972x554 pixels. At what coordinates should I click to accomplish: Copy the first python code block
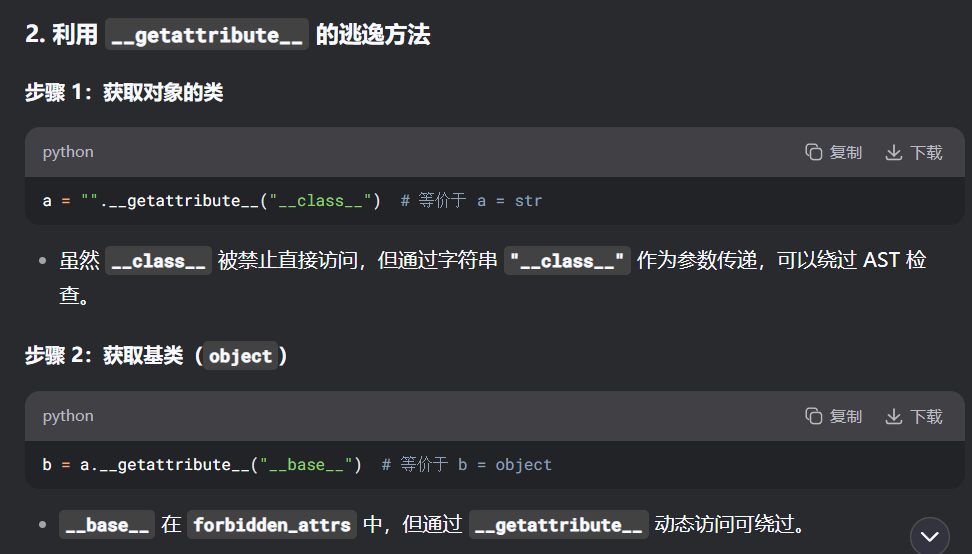833,152
